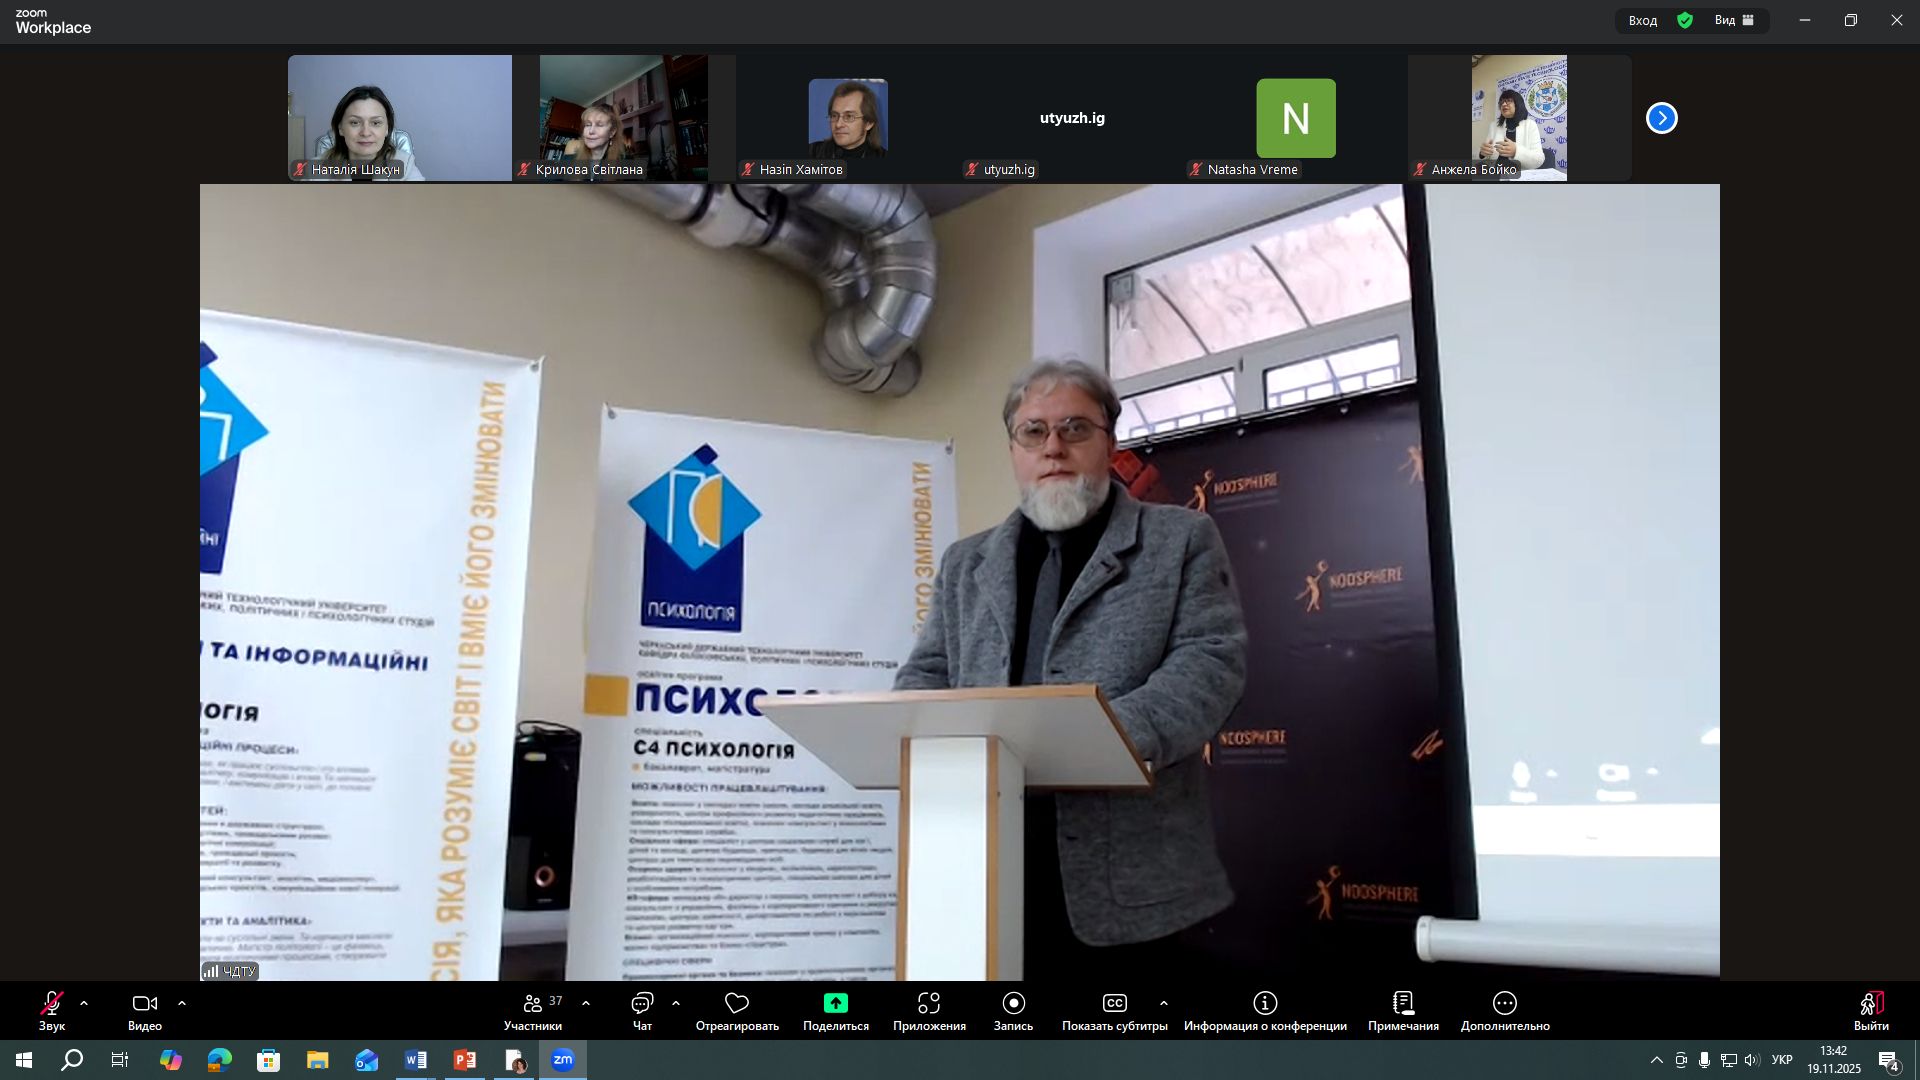The height and width of the screenshot is (1080, 1920).
Task: Select the Анжела Бойко video thumbnail
Action: tap(1518, 118)
